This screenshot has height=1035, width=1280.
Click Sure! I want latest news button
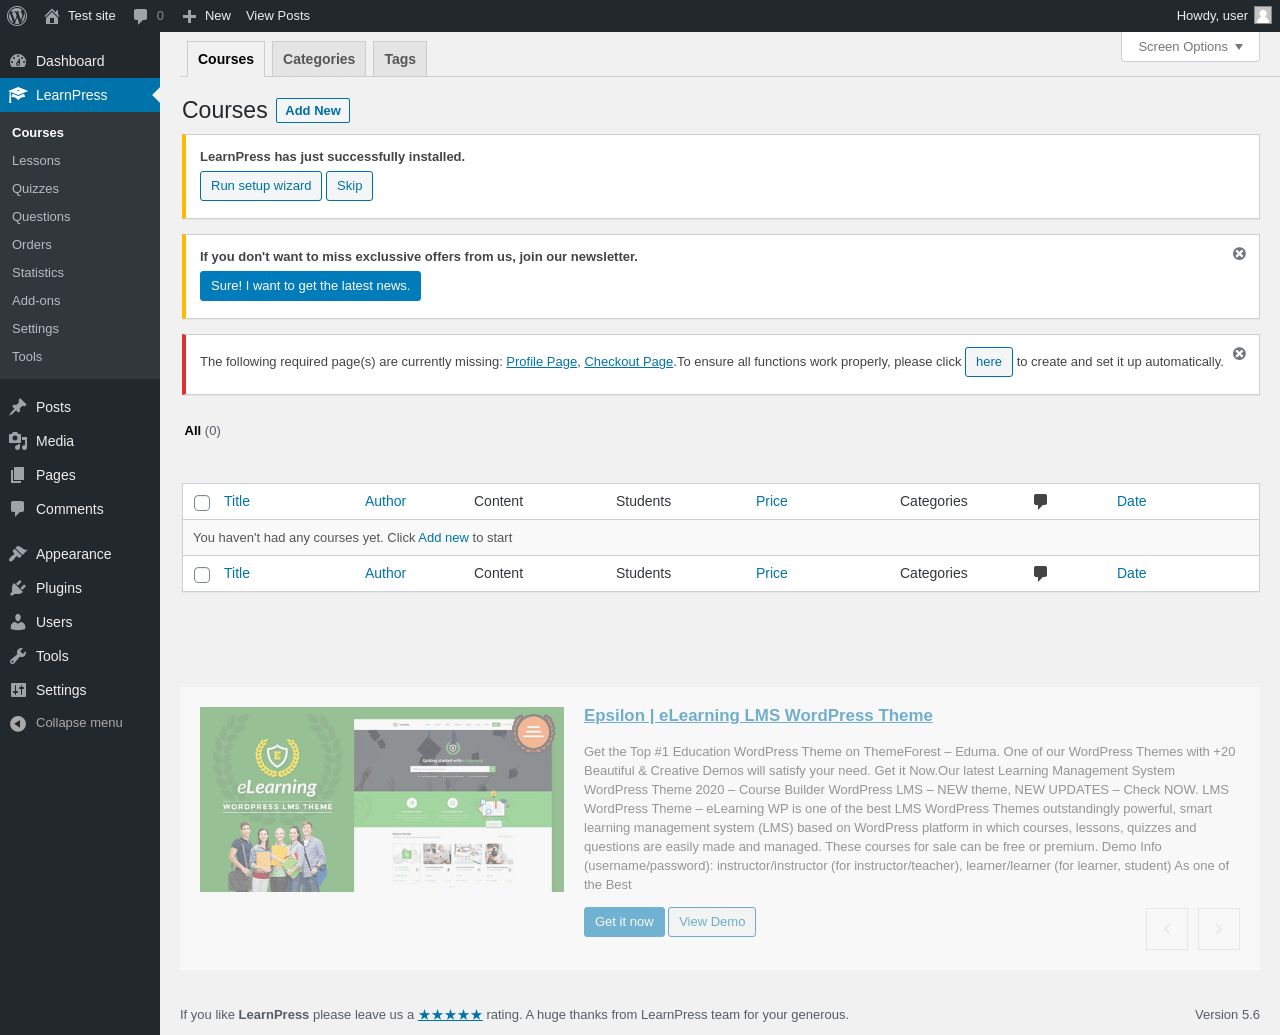[x=310, y=286]
